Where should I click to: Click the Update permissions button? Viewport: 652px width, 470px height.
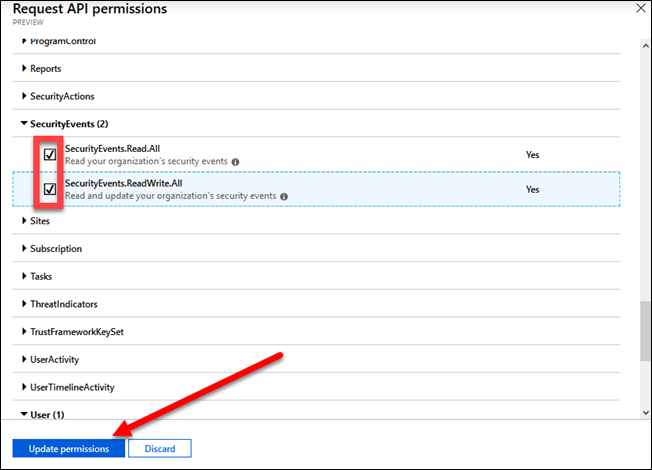click(69, 448)
